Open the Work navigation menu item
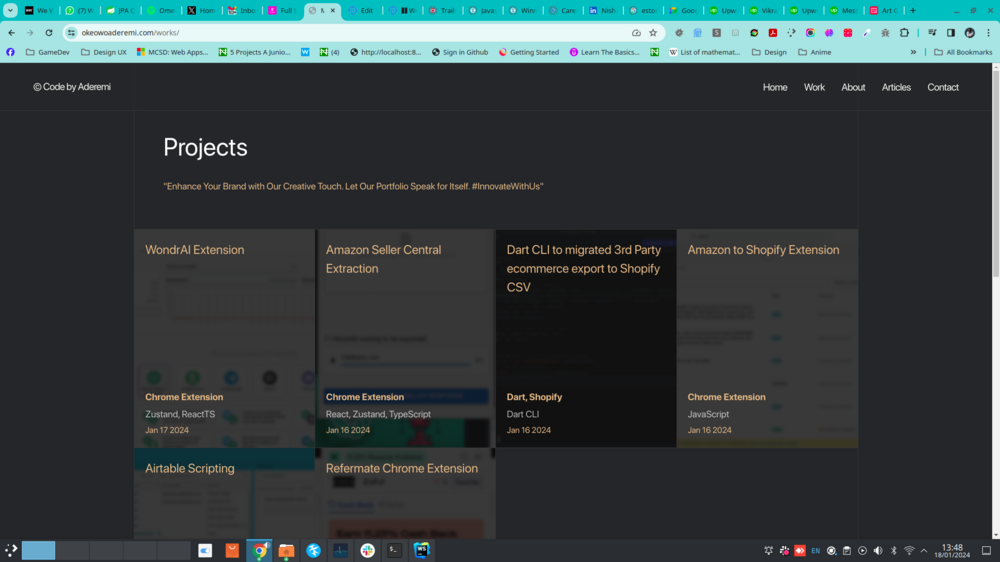This screenshot has width=1000, height=562. 814,87
